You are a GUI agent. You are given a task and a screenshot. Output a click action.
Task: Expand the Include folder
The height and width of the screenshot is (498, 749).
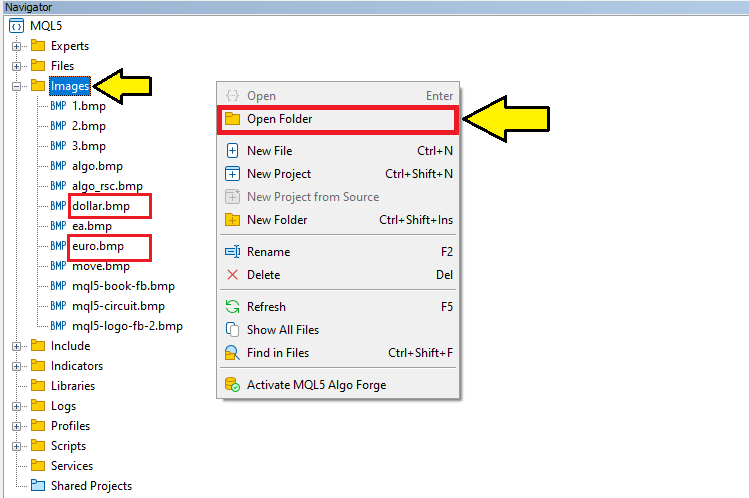click(16, 346)
